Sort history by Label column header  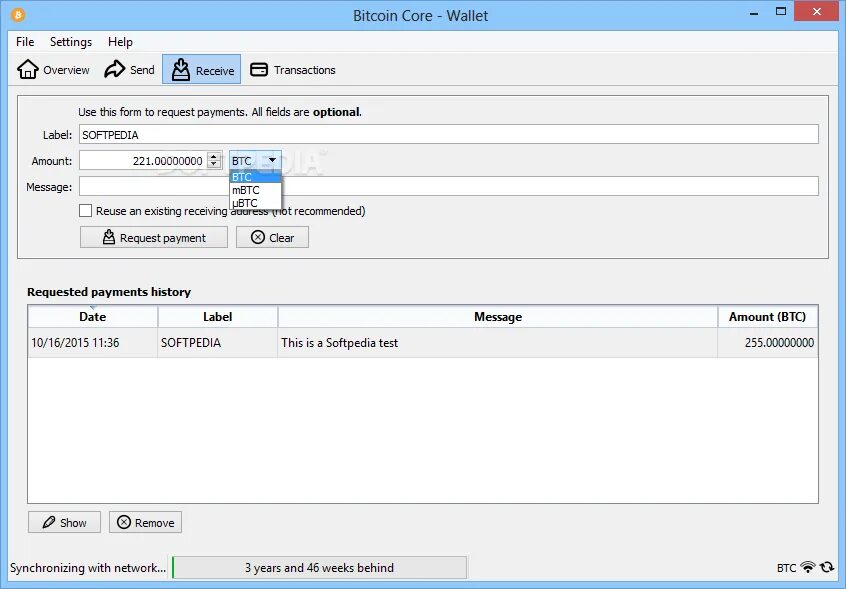point(217,317)
